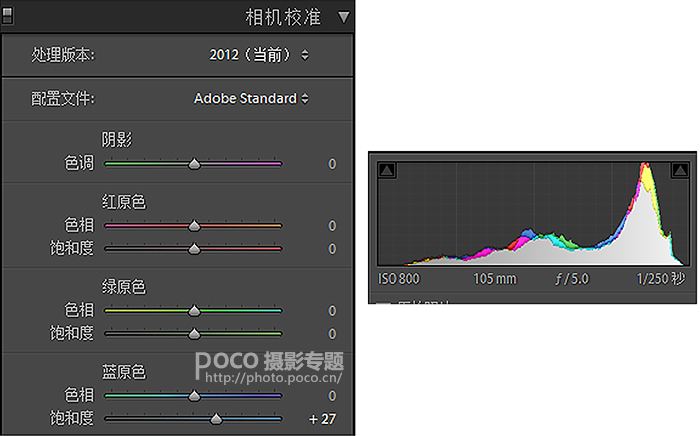The image size is (700, 436).
Task: Click the +27 blue saturation value field
Action: [322, 418]
